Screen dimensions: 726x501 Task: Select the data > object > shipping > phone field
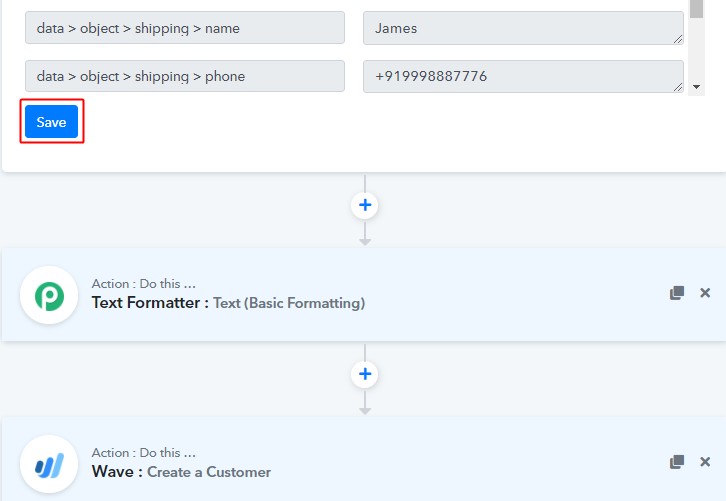pos(185,76)
